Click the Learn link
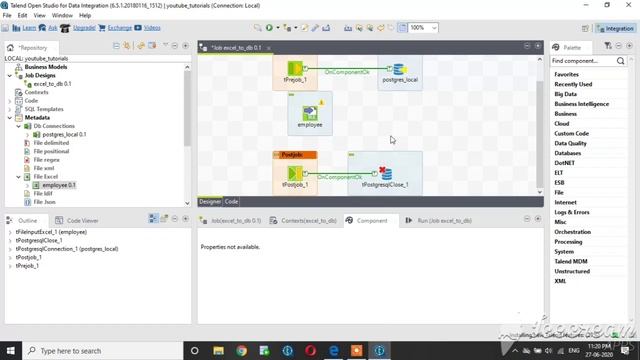 pyautogui.click(x=29, y=28)
